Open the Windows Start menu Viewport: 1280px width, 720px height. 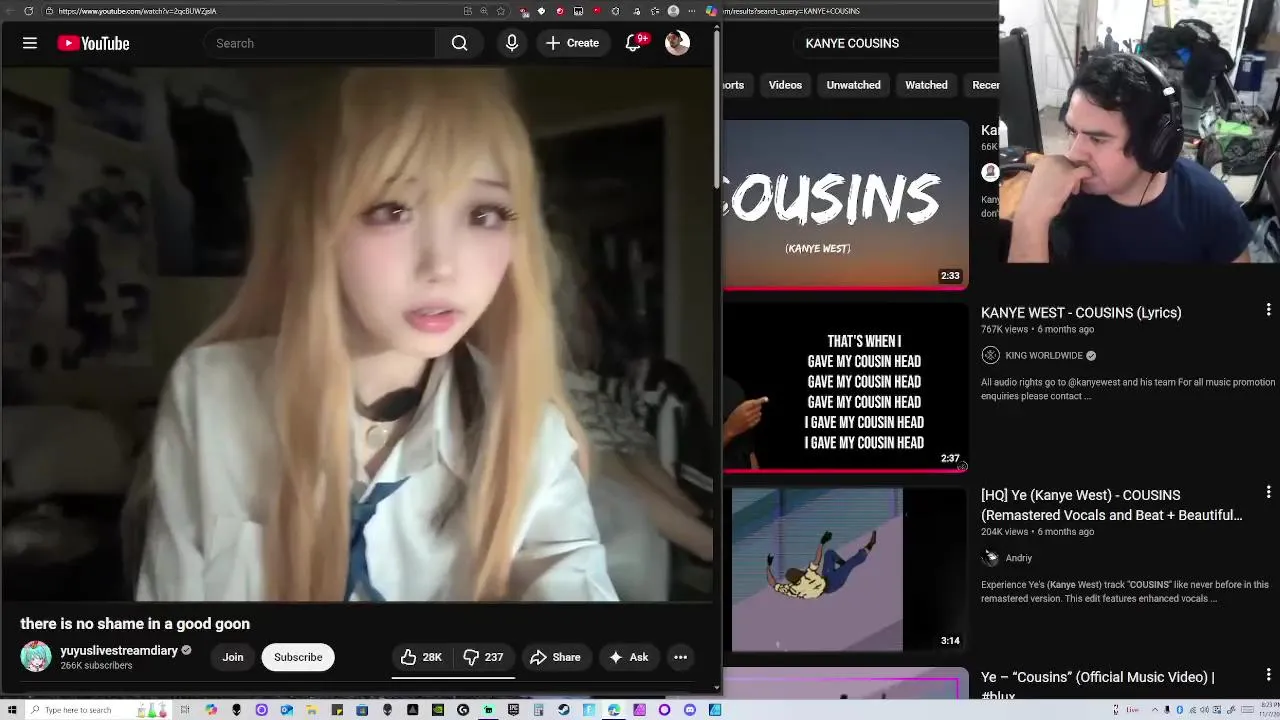click(x=12, y=710)
